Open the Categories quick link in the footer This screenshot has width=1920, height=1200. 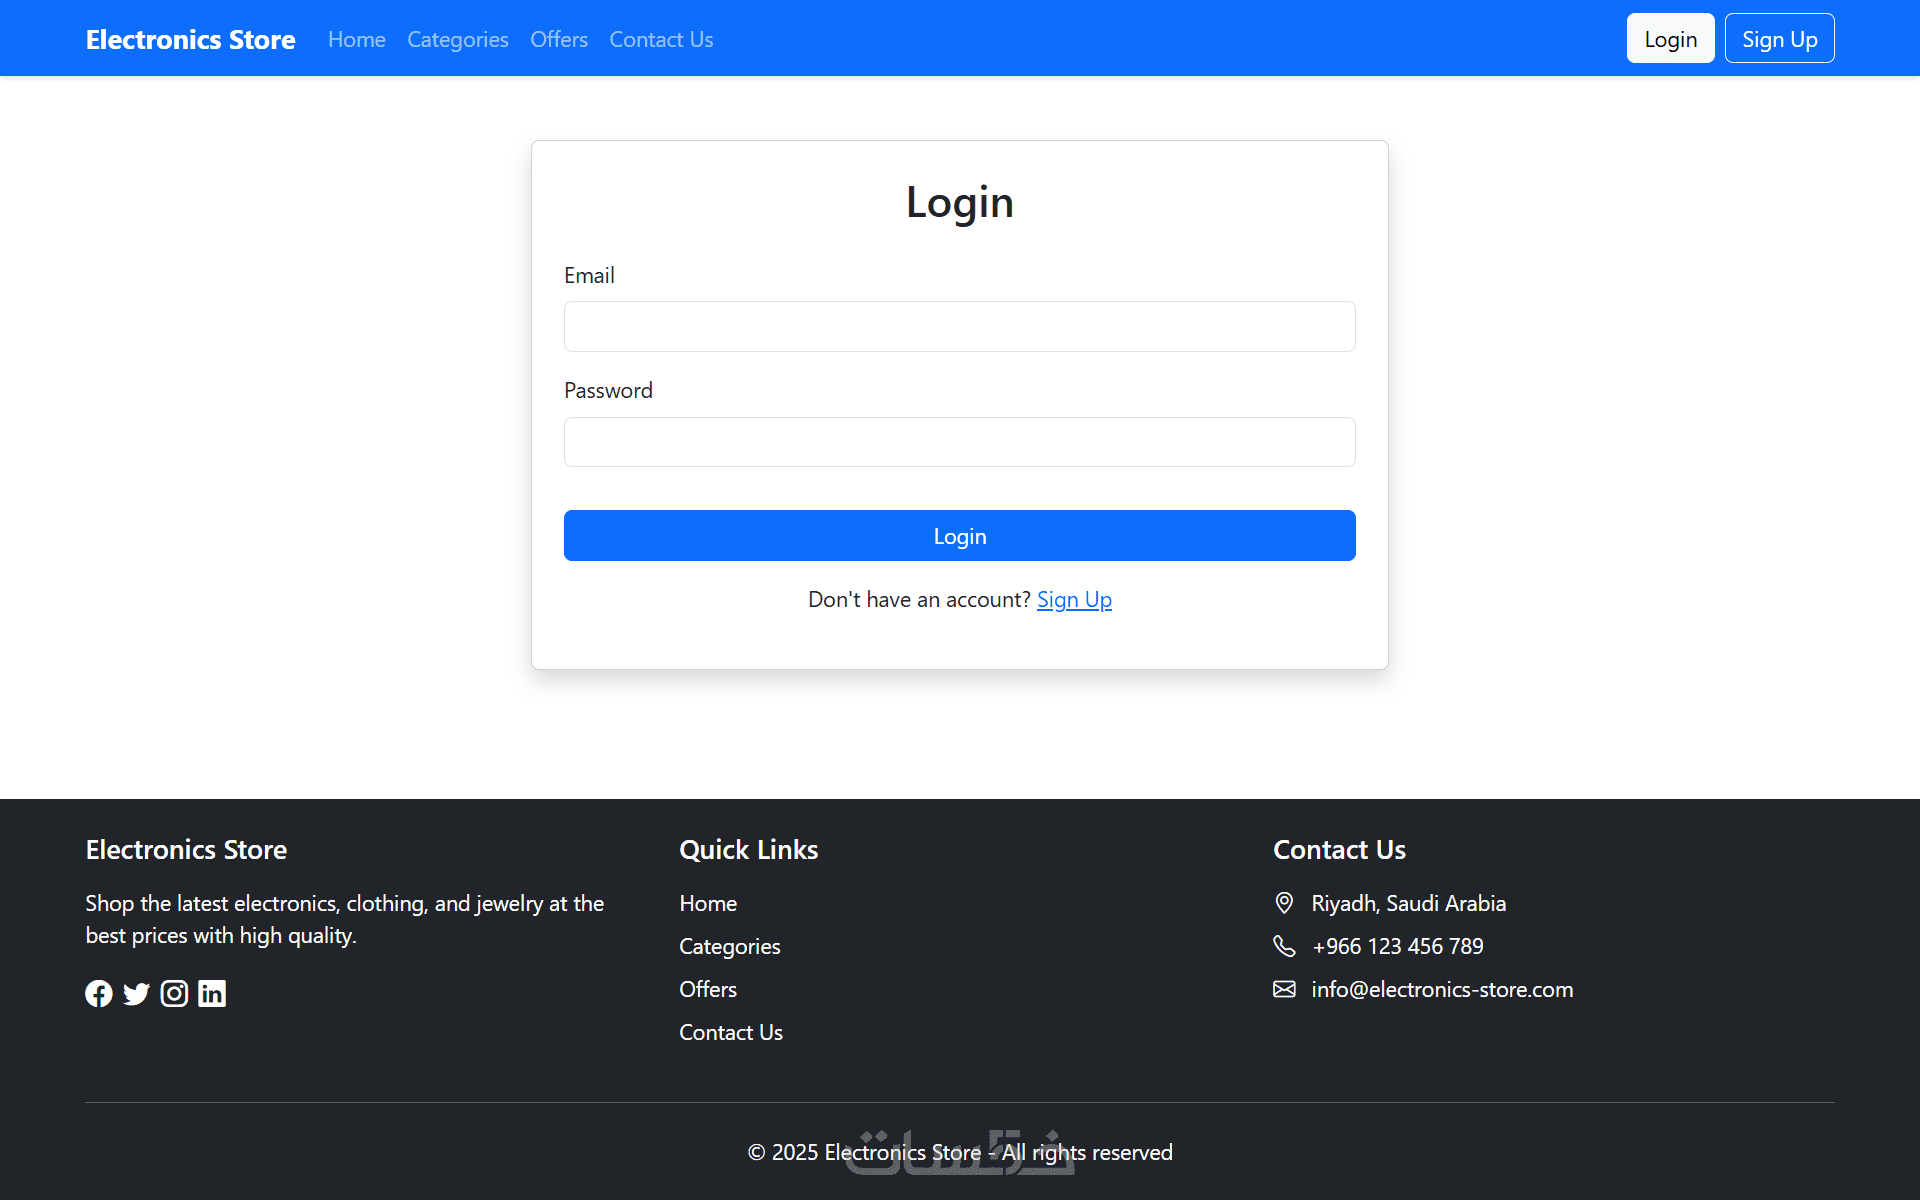pos(729,946)
